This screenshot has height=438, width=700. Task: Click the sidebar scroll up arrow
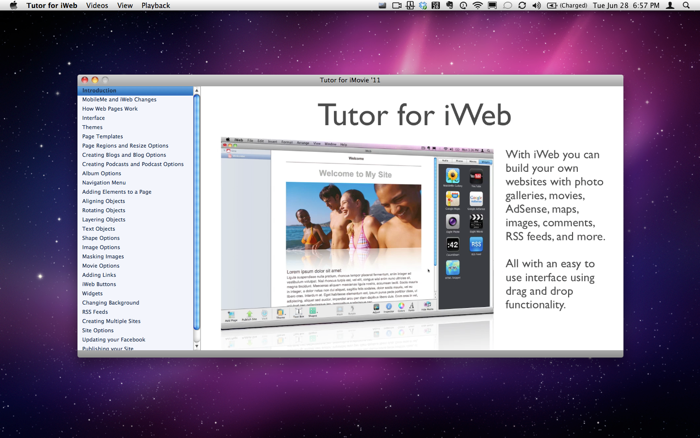[196, 90]
